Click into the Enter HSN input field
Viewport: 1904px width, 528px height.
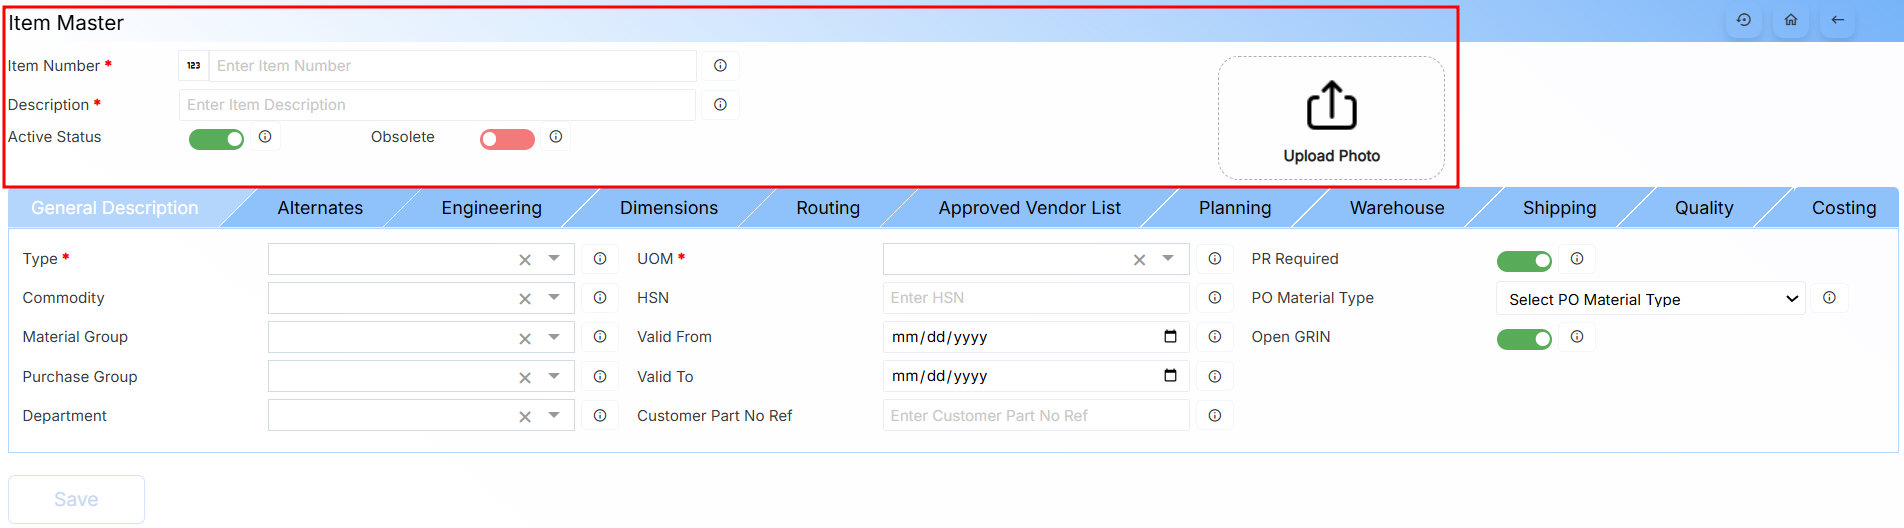(x=1035, y=298)
